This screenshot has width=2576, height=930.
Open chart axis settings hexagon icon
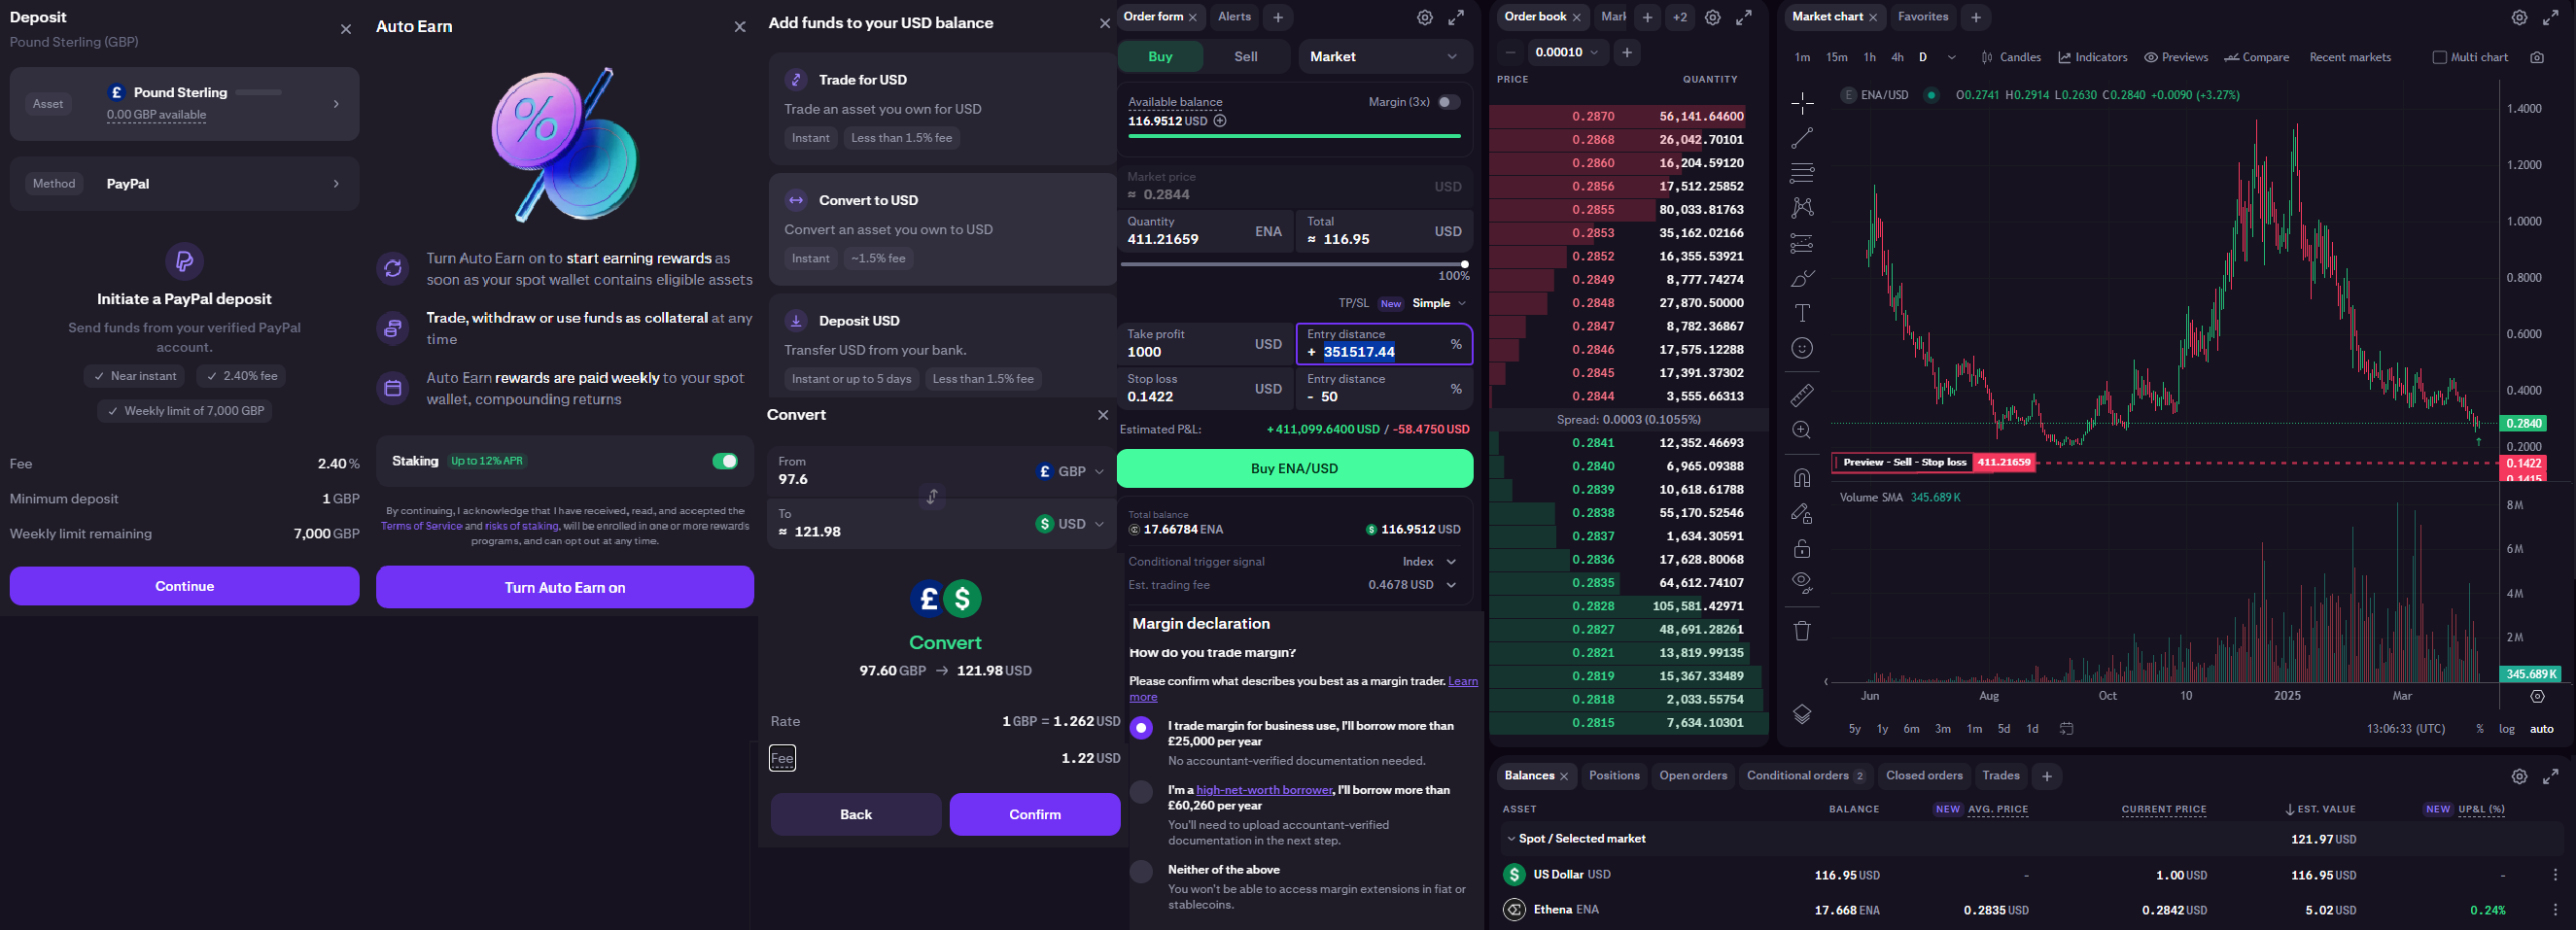(2537, 696)
